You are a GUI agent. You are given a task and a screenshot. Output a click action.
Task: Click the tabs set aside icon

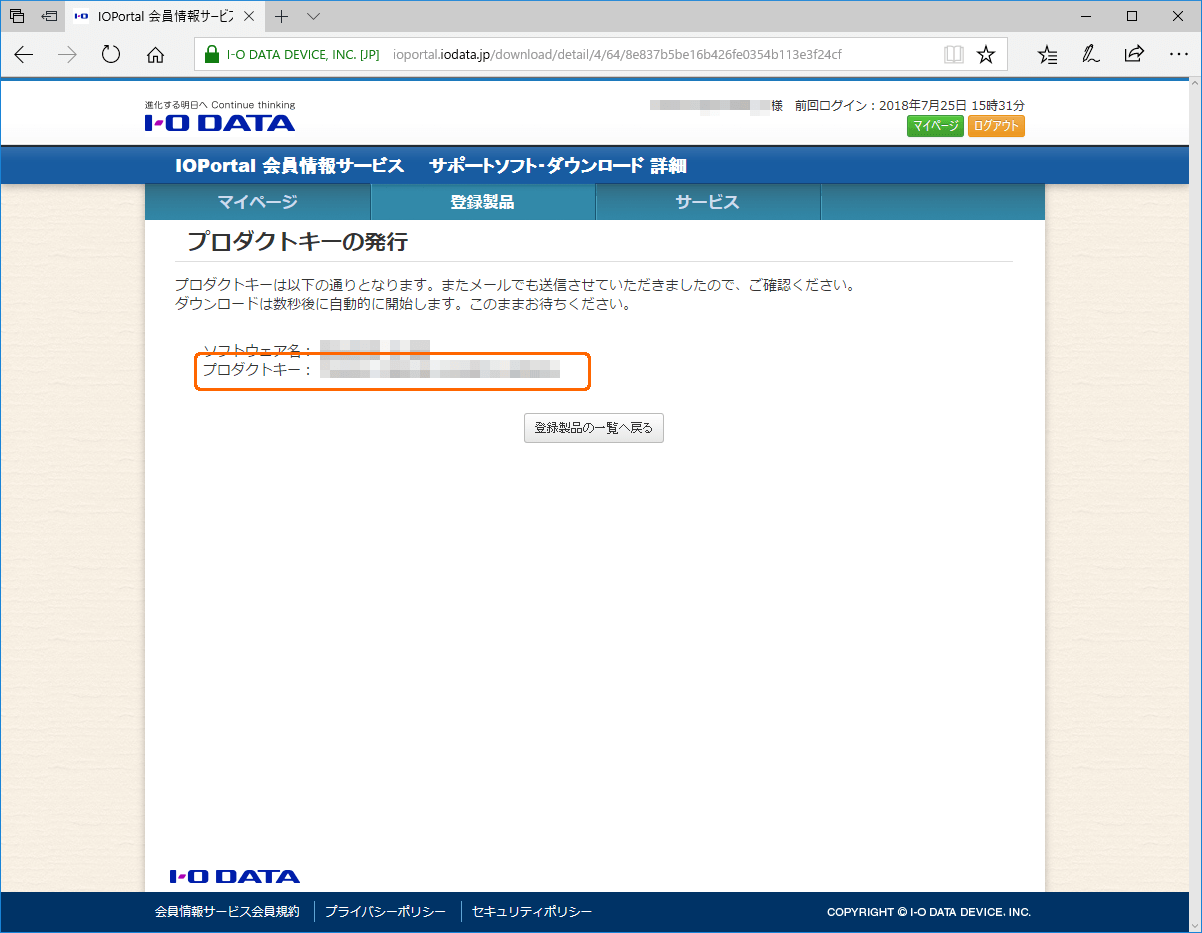click(17, 16)
